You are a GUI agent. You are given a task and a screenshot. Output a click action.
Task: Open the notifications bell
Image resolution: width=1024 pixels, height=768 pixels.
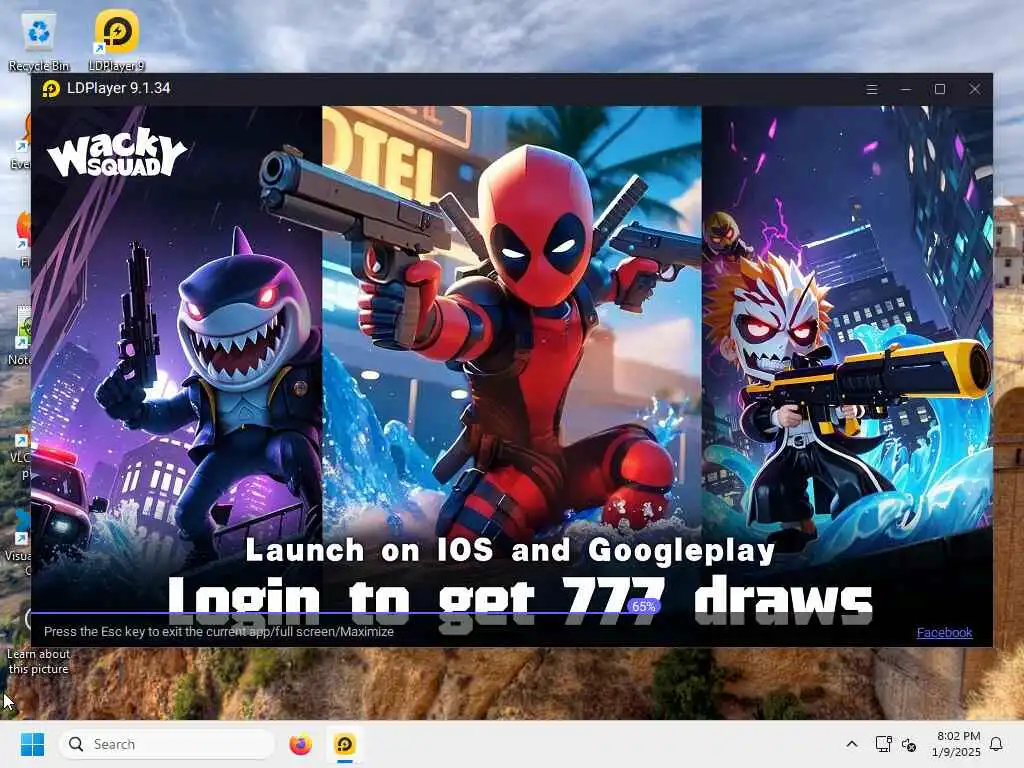click(x=996, y=744)
